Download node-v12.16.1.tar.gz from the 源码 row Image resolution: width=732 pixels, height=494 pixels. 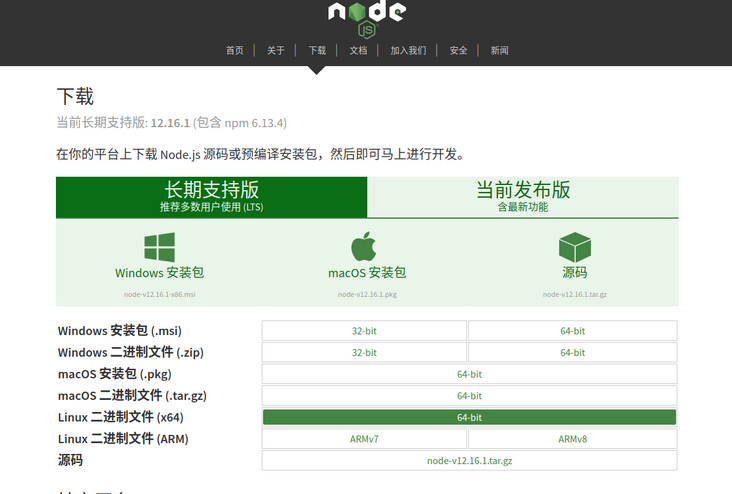click(469, 460)
